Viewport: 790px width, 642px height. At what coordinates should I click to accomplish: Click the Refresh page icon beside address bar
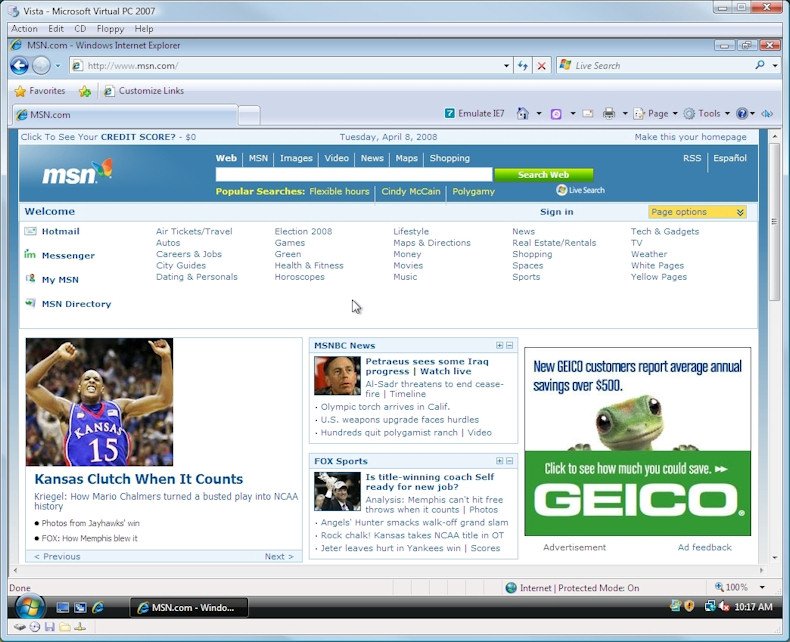point(522,66)
